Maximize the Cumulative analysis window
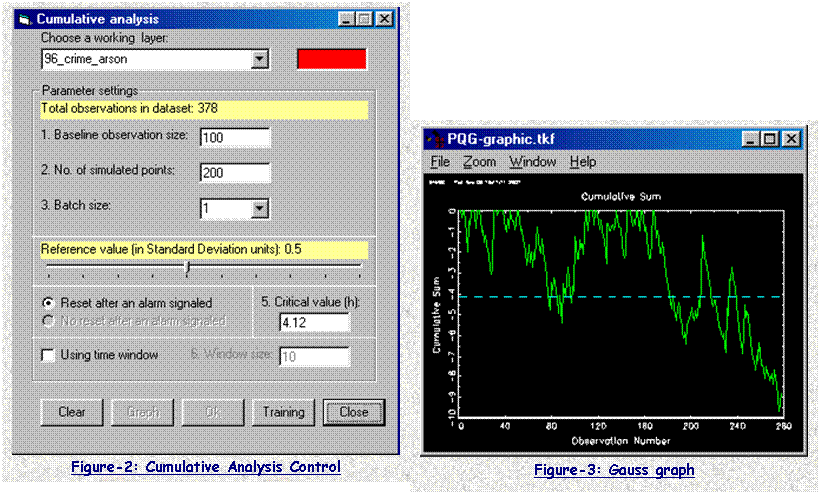 [x=365, y=19]
